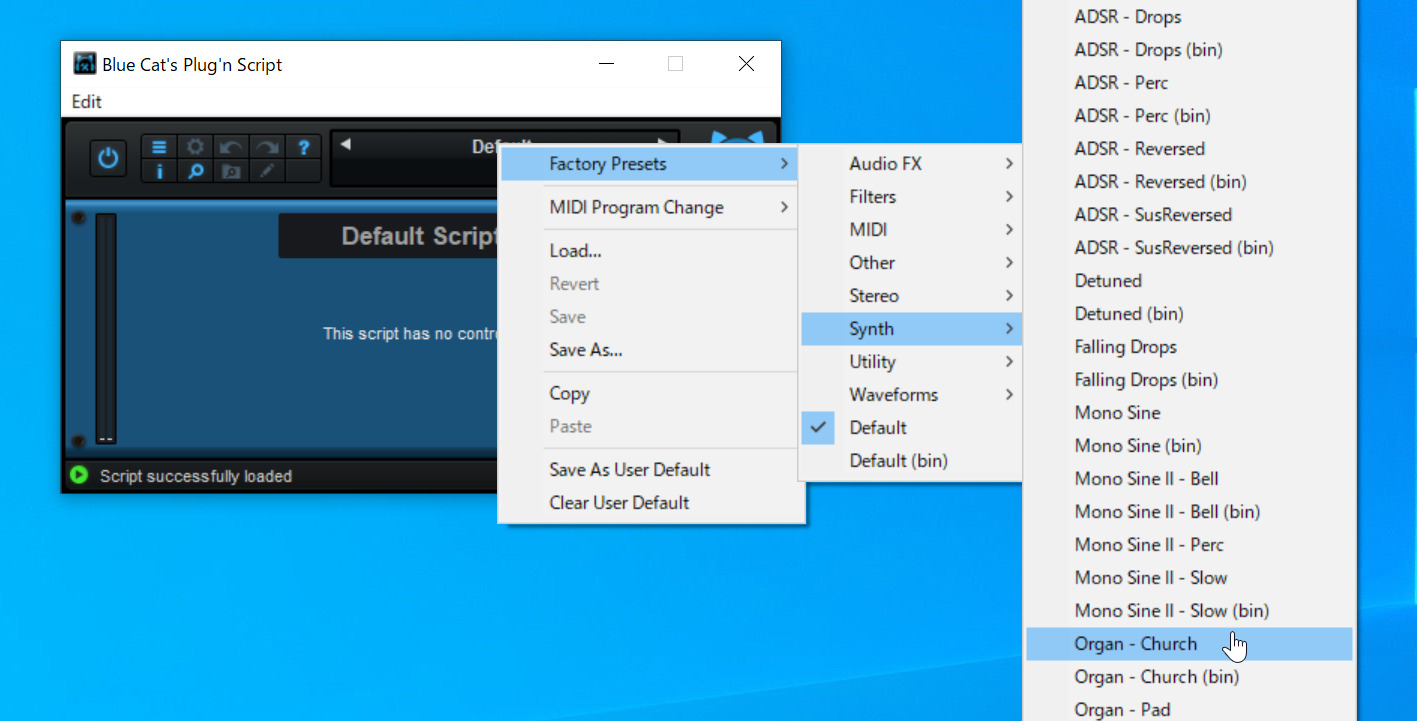Viewport: 1417px width, 721px height.
Task: Load the Mono Sine II - Slow (bin) preset
Action: coord(1189,611)
